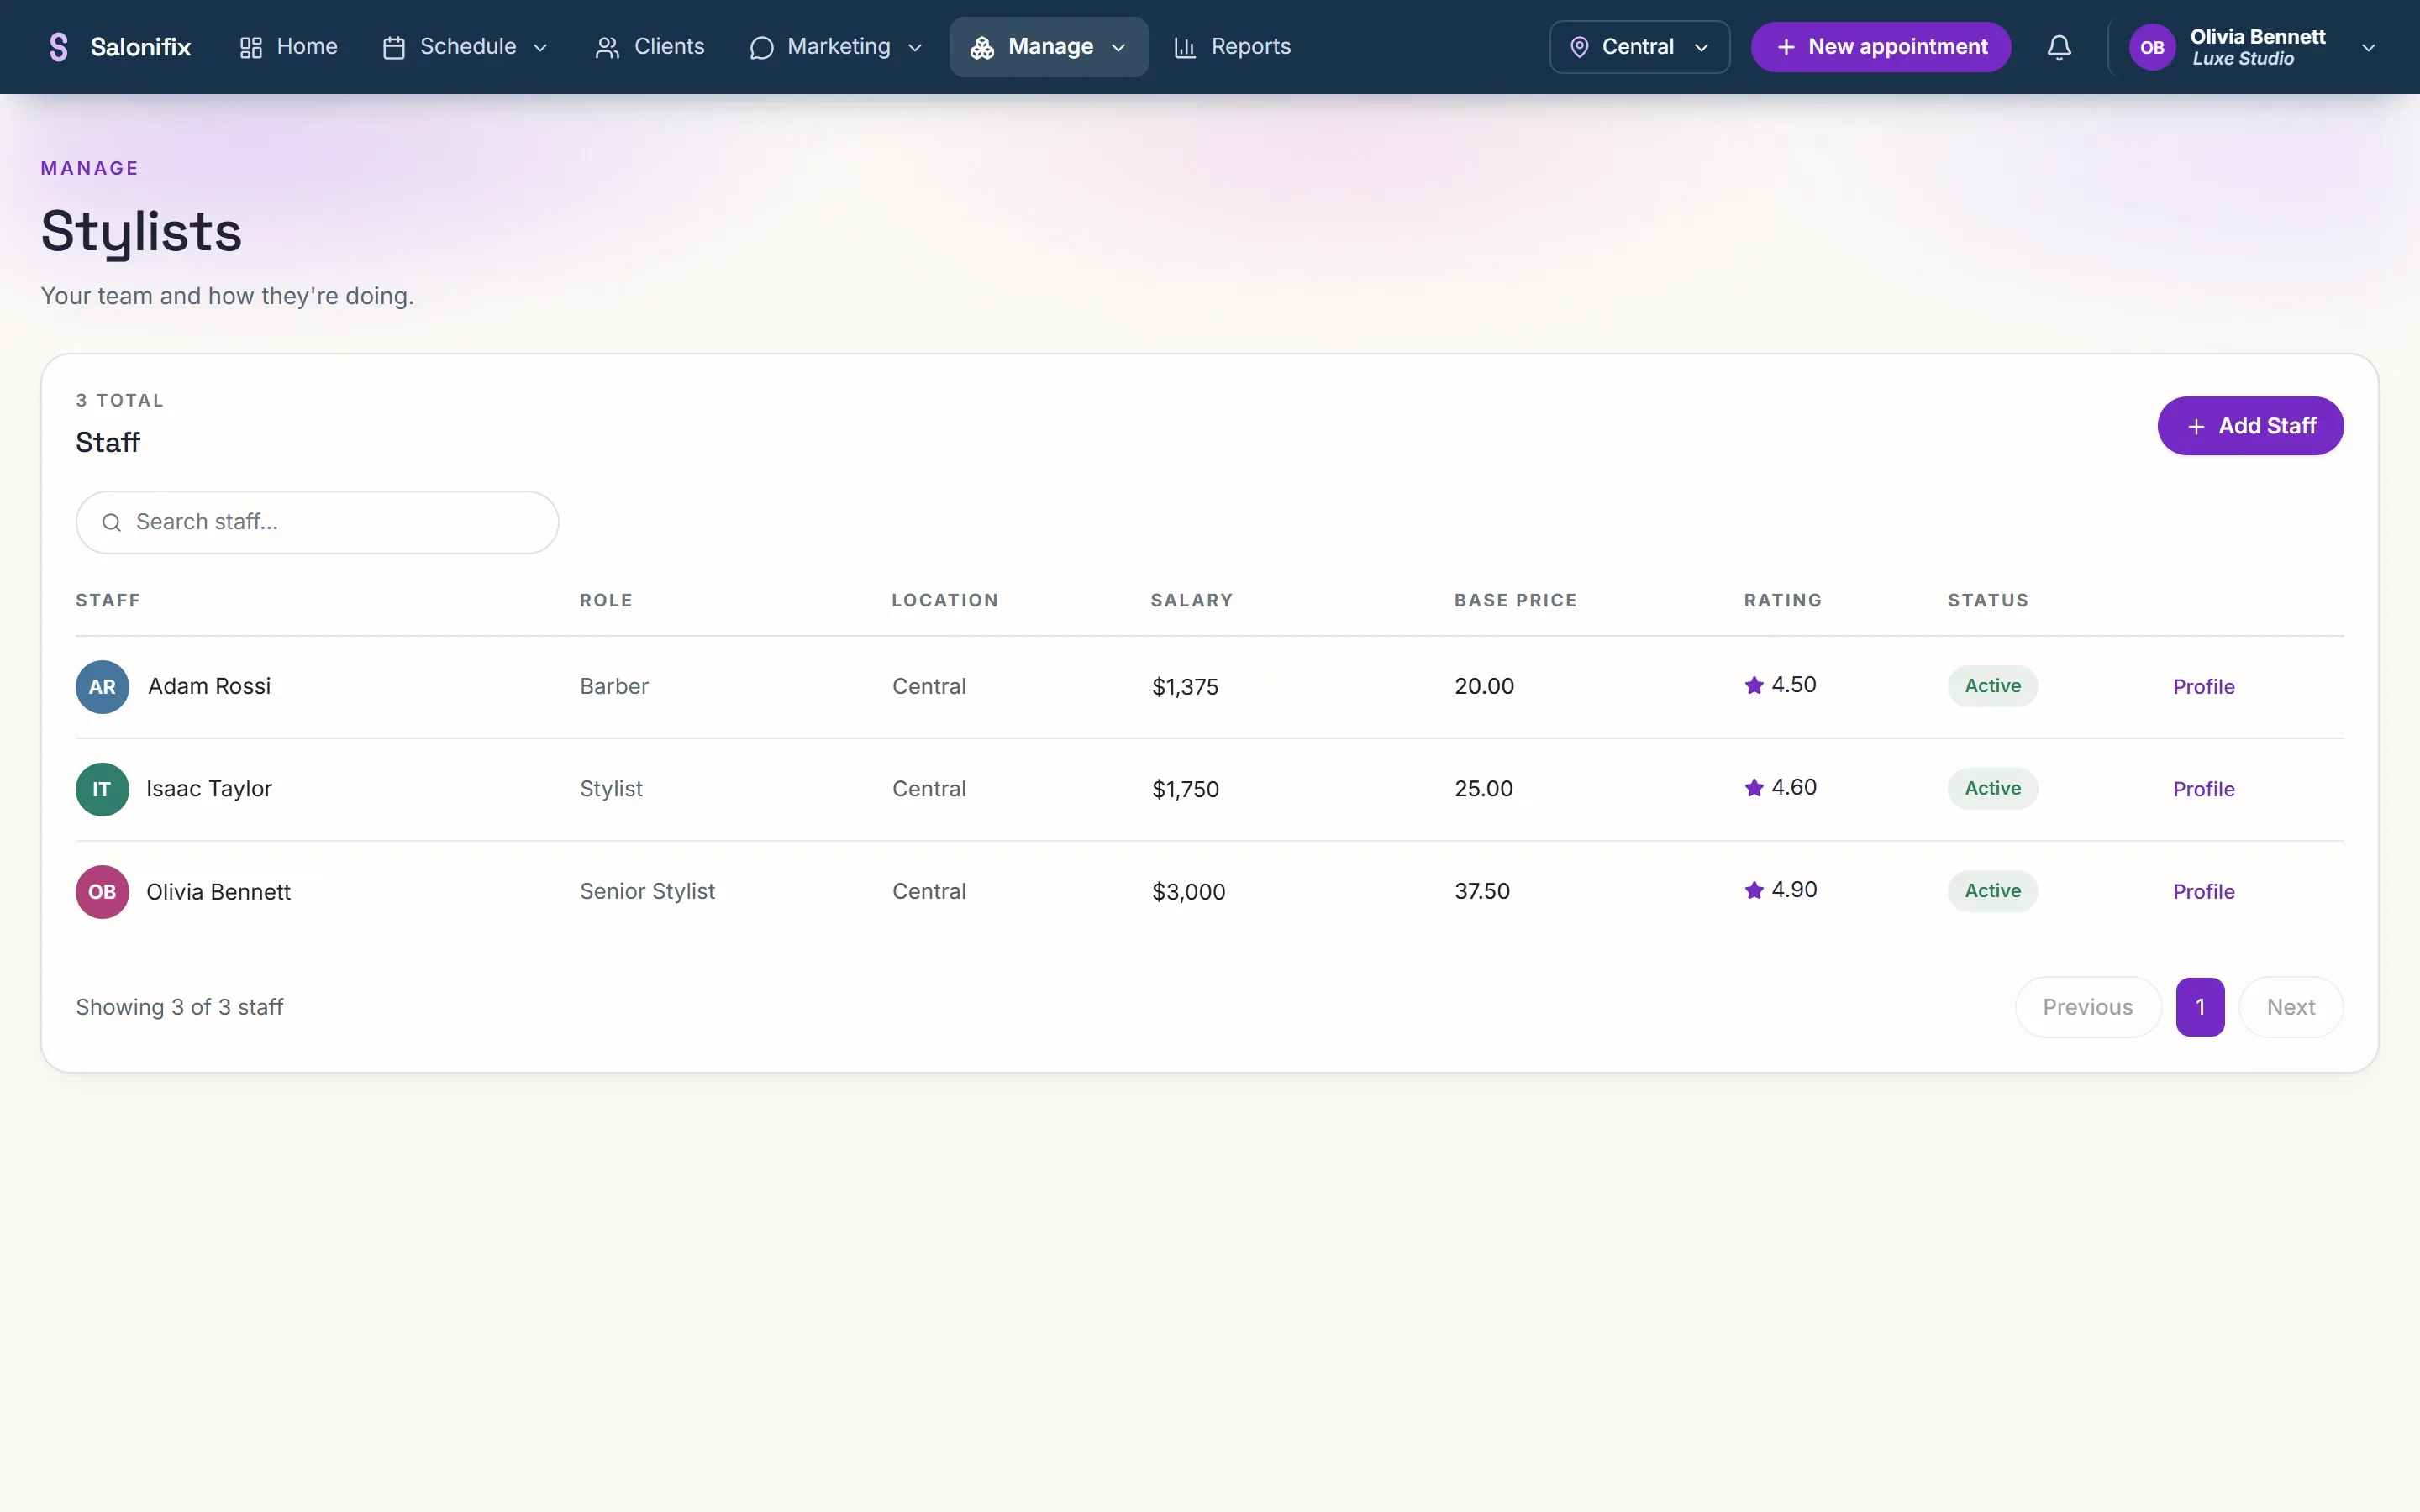Open Adam Rossi's Profile link
Viewport: 2420px width, 1512px height.
[x=2203, y=687]
